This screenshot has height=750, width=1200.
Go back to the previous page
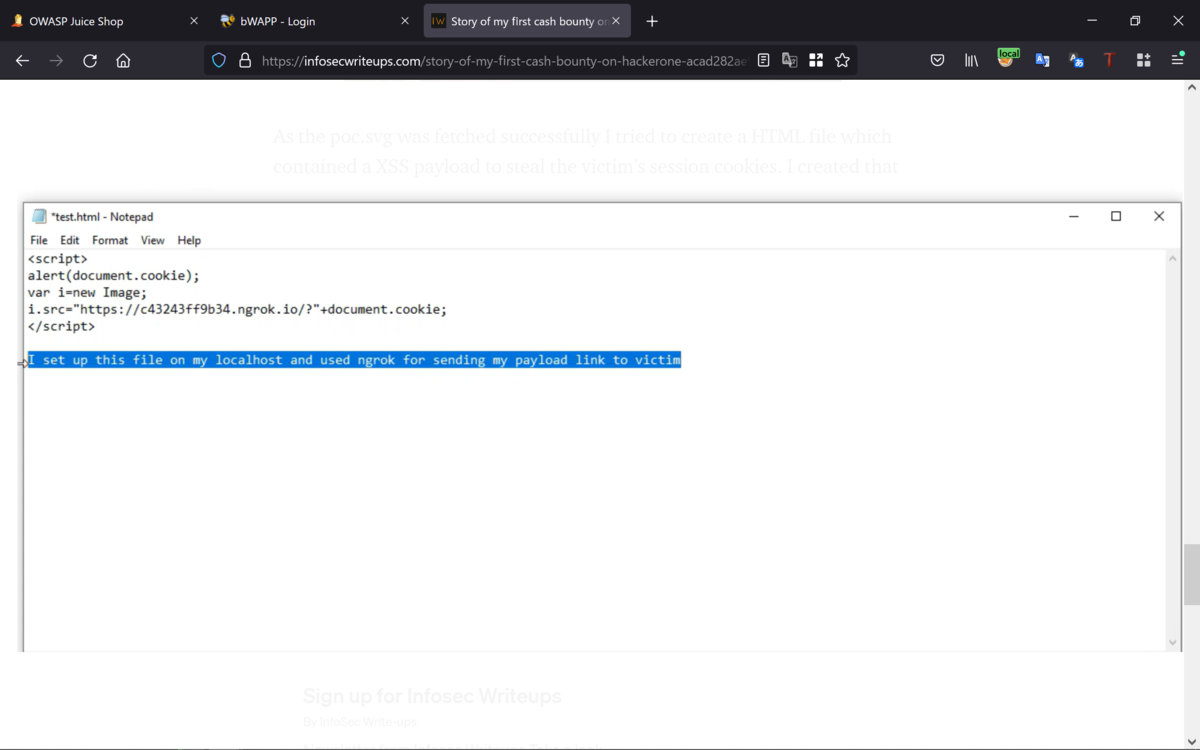[x=22, y=61]
